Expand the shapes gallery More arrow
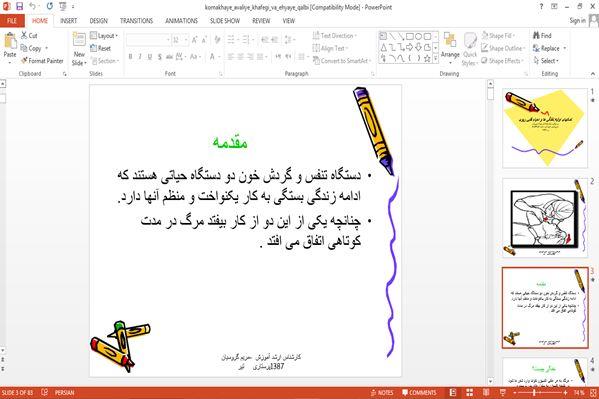Image resolution: width=599 pixels, height=399 pixels. tap(435, 58)
